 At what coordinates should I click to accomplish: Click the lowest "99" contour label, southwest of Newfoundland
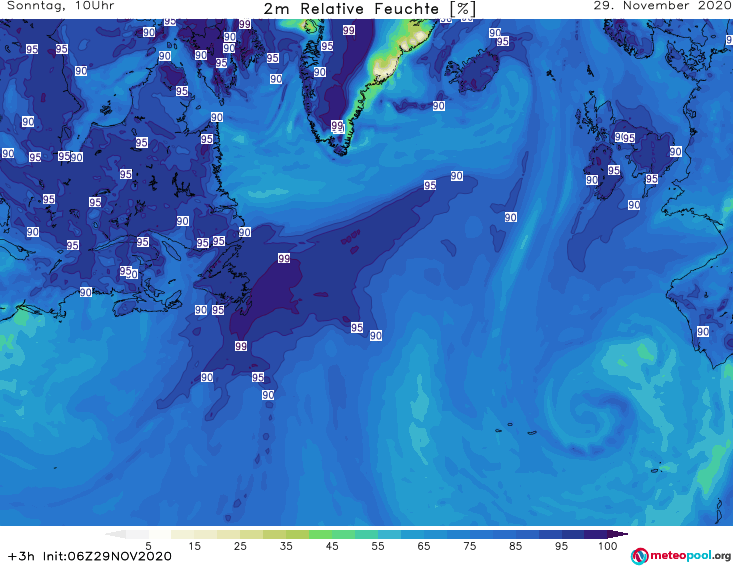coord(241,346)
